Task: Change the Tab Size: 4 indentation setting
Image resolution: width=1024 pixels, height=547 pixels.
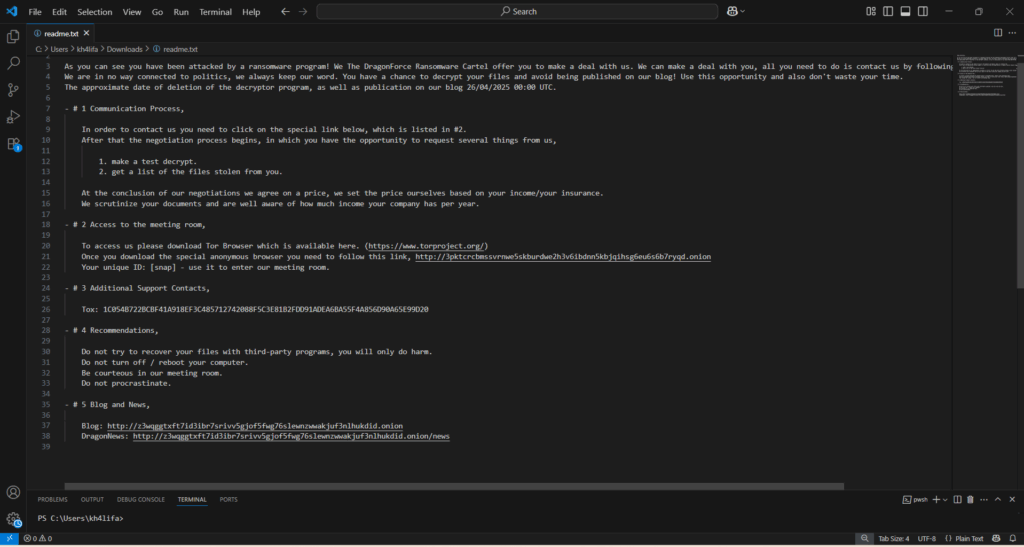Action: point(893,539)
